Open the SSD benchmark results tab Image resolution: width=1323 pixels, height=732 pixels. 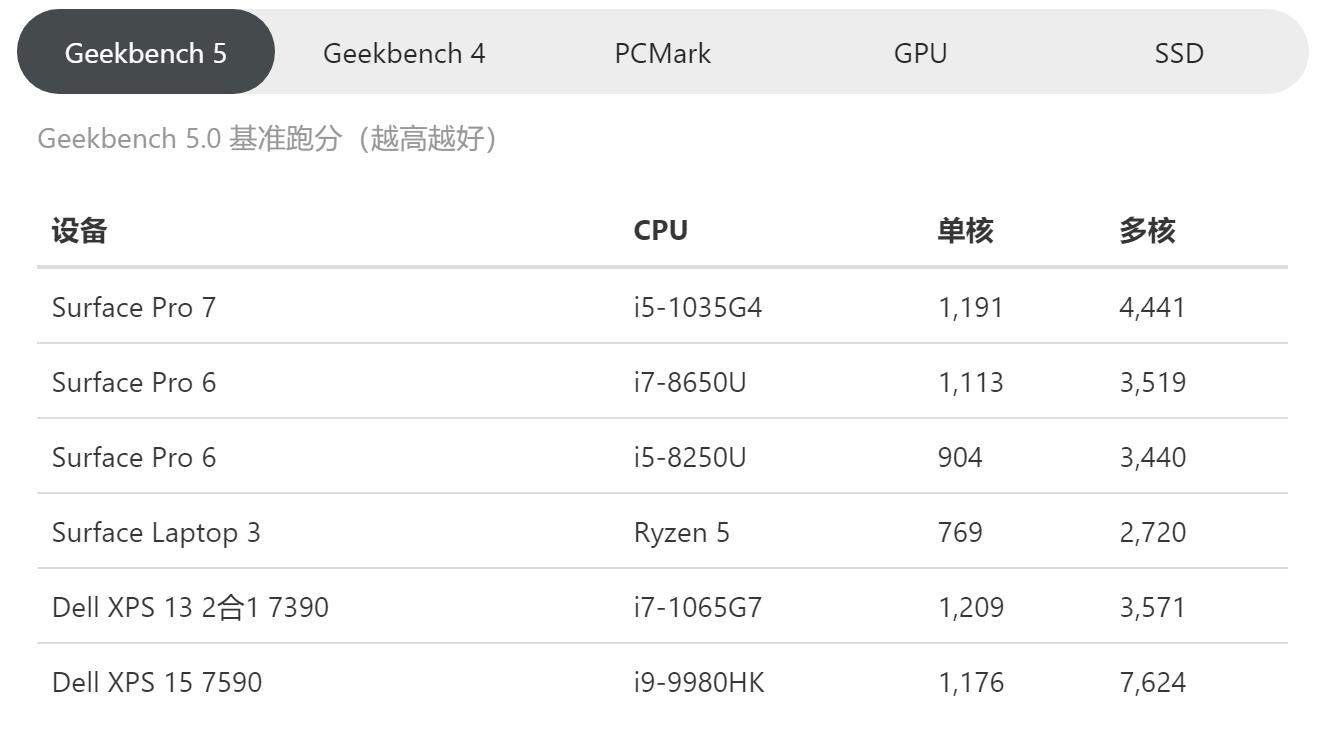point(1180,54)
